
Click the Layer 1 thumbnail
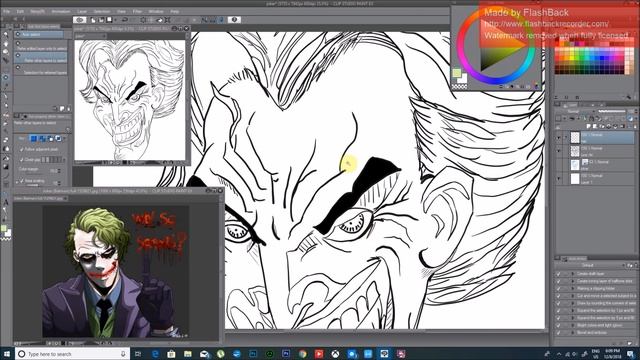point(575,178)
